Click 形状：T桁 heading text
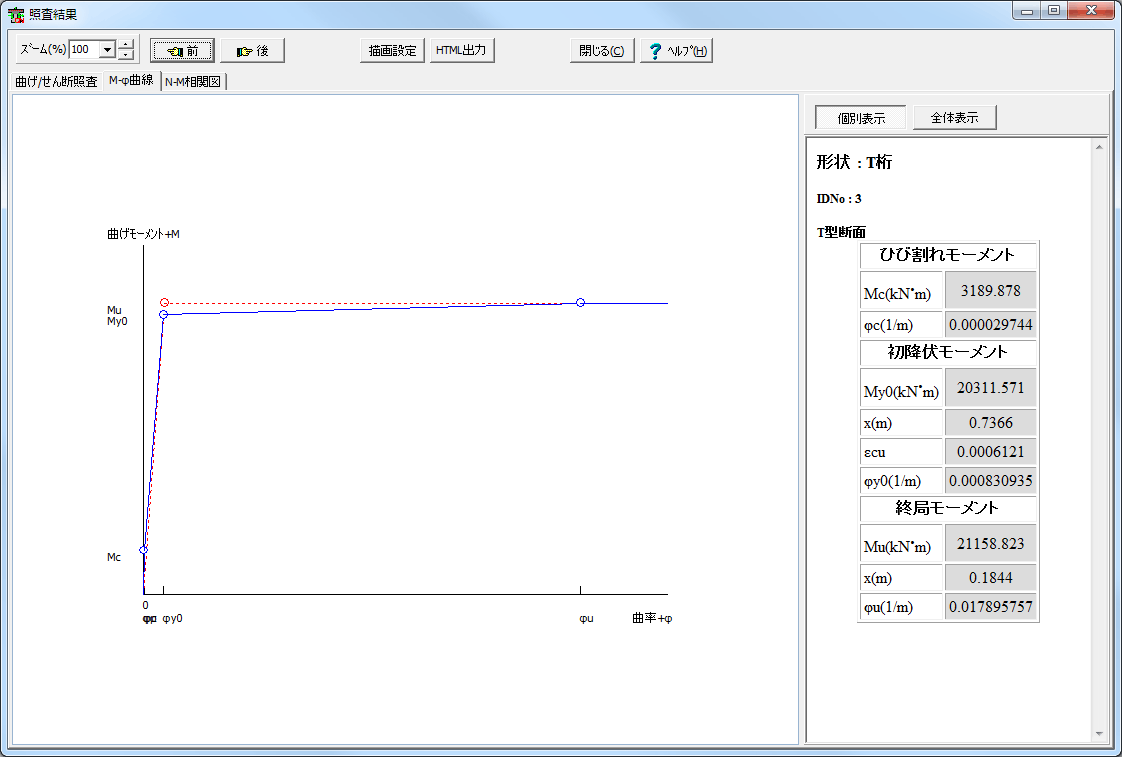 click(x=854, y=162)
